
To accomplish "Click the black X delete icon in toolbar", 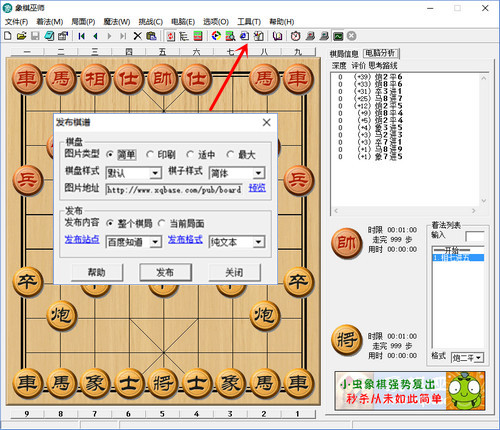I will 137,36.
